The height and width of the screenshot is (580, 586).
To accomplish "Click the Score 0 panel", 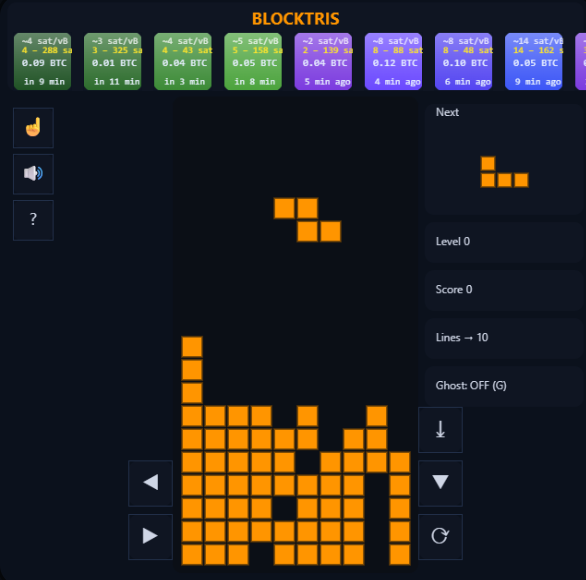I will (x=504, y=290).
